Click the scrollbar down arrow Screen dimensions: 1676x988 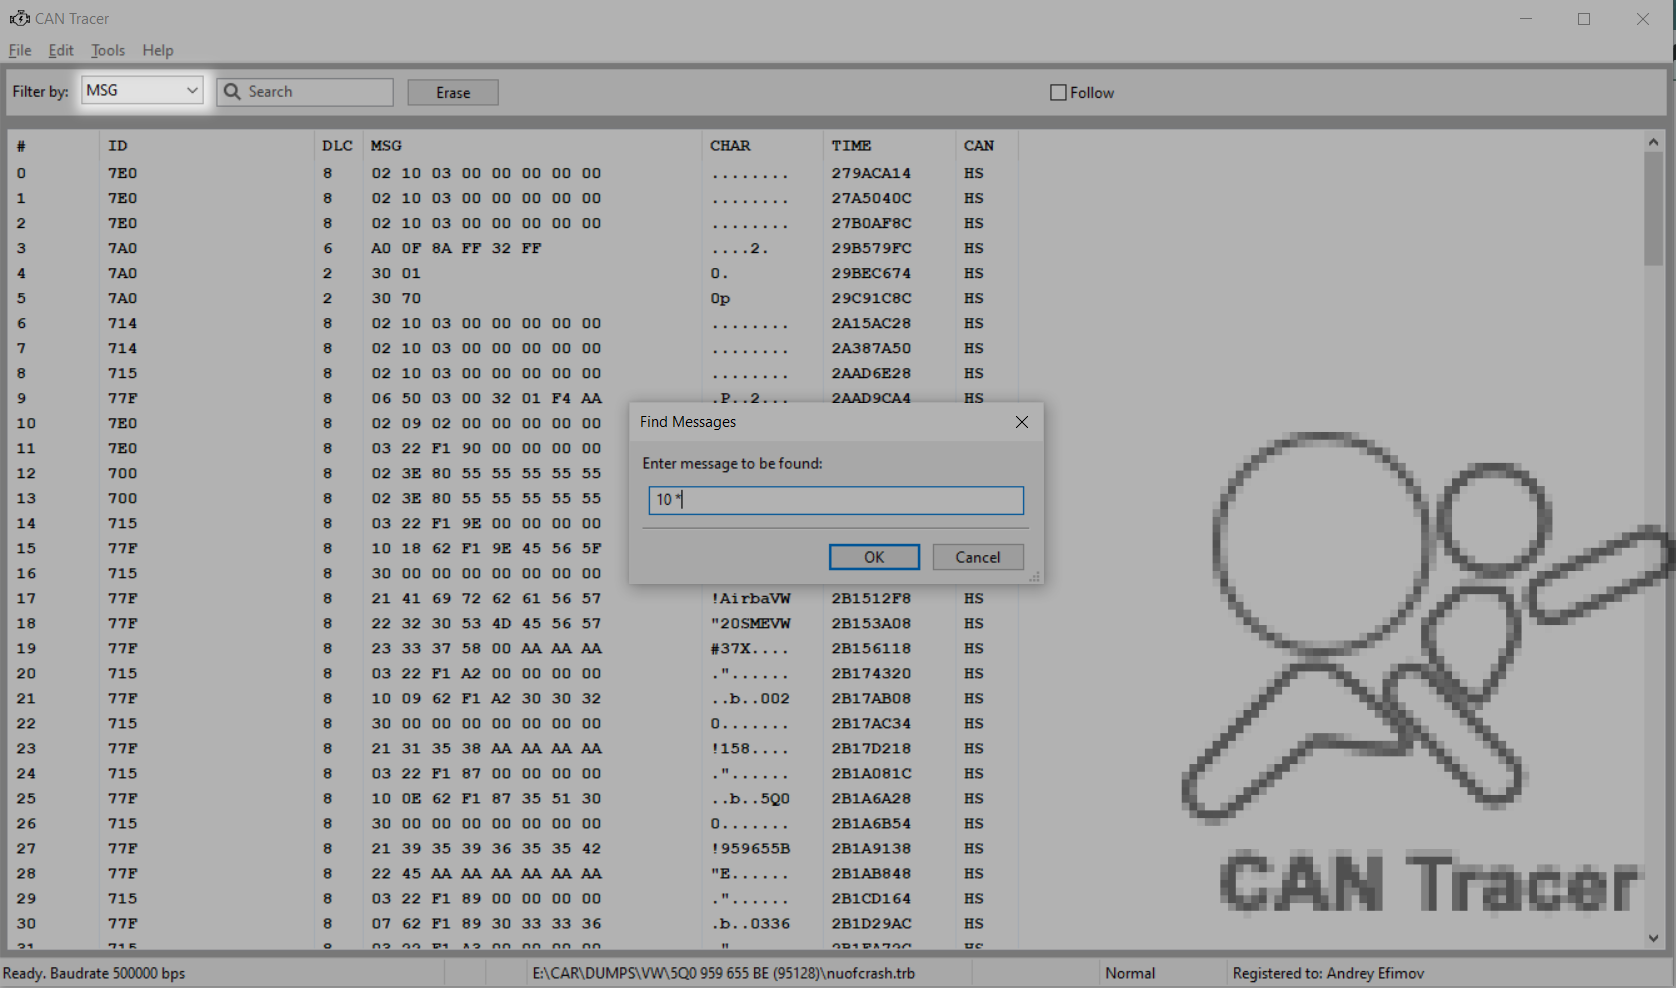pyautogui.click(x=1653, y=938)
